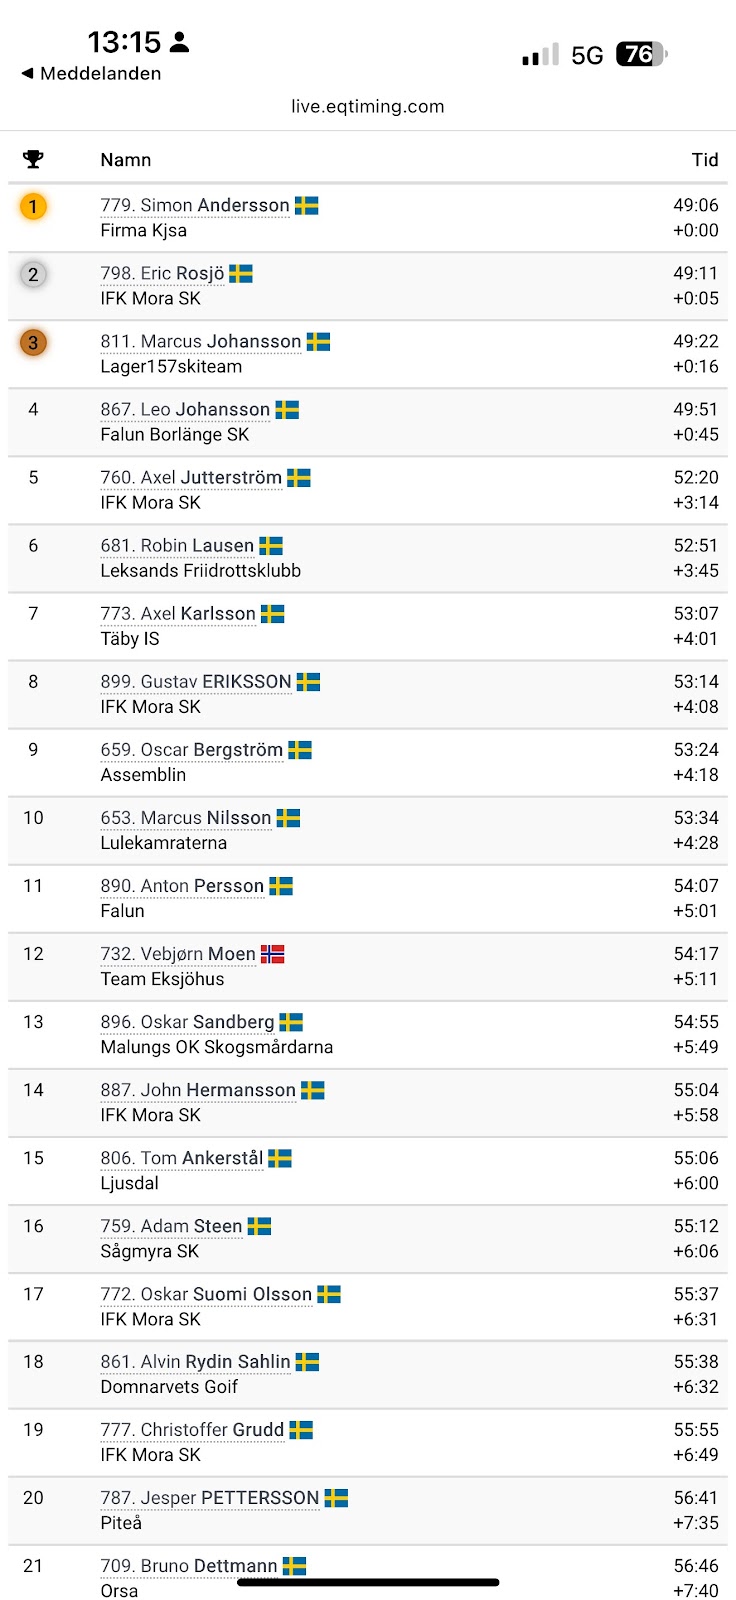
Task: Tap the live.eqtiming.com address bar
Action: pos(368,106)
